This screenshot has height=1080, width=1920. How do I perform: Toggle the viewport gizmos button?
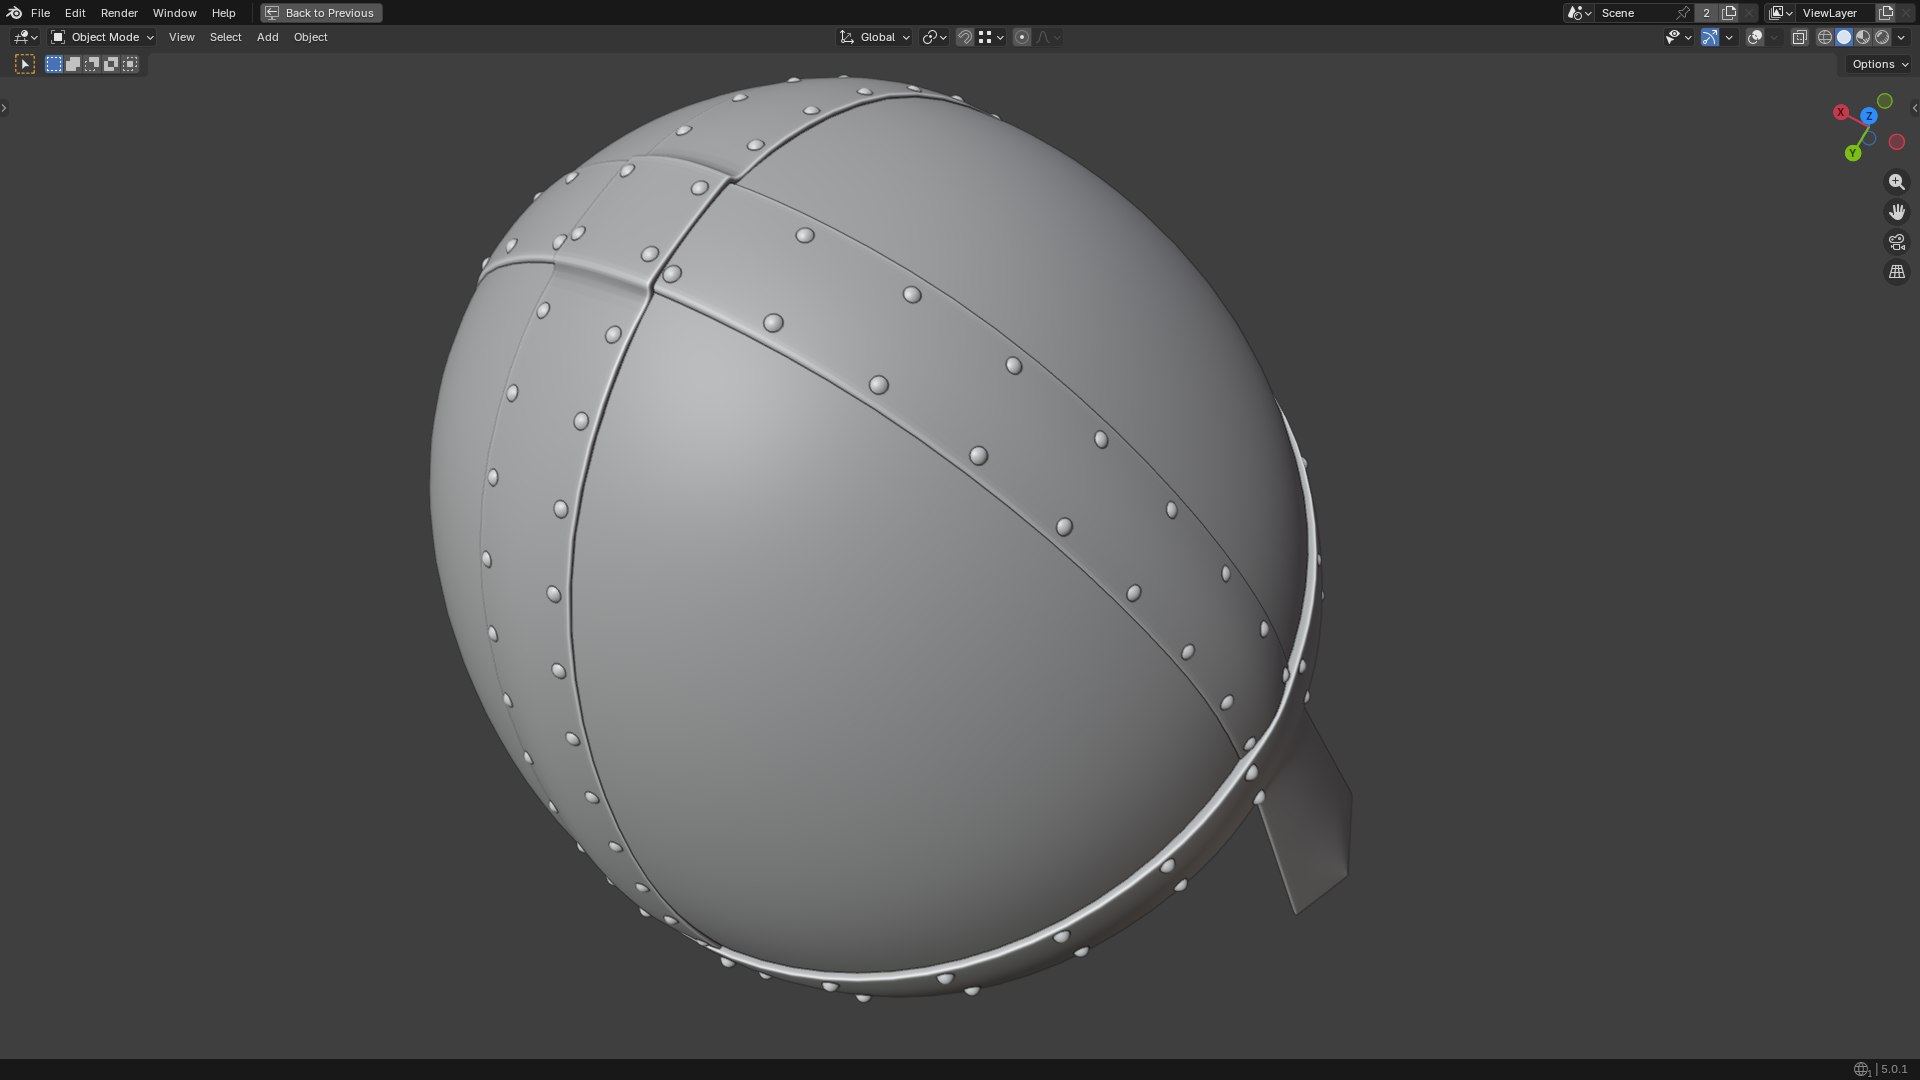tap(1710, 37)
